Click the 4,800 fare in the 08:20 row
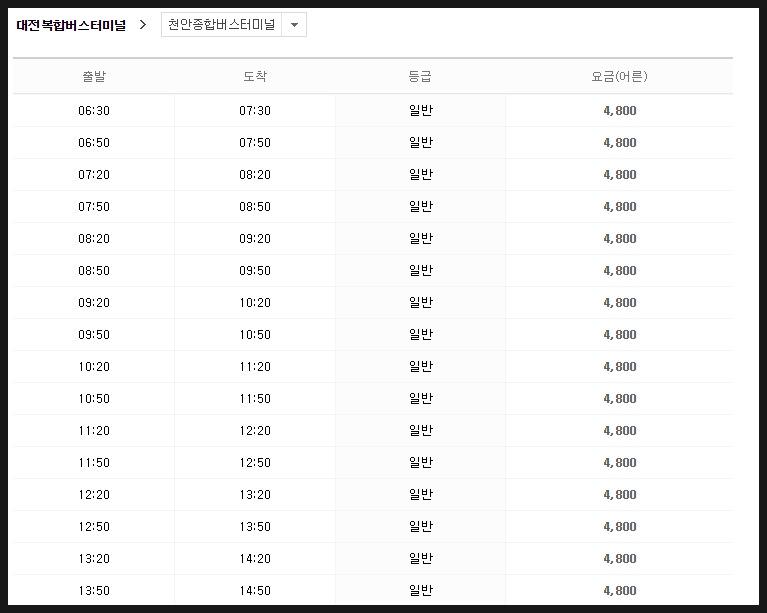The width and height of the screenshot is (767, 613). coord(620,239)
